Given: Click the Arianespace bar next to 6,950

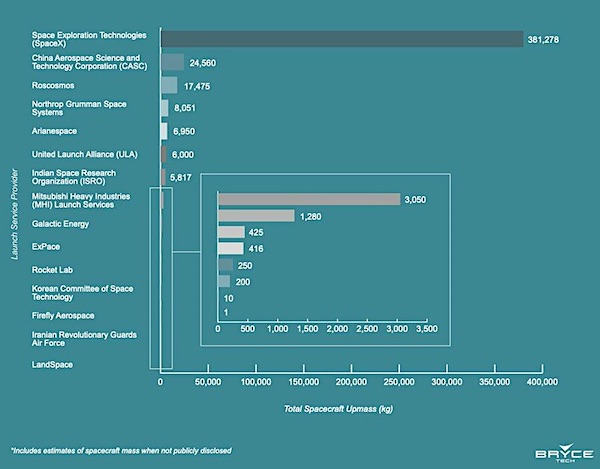Looking at the screenshot, I should pos(164,131).
